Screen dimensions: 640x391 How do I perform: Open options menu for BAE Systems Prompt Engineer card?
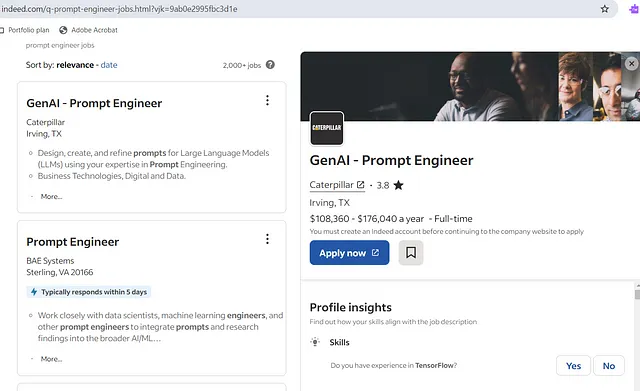[x=267, y=239]
